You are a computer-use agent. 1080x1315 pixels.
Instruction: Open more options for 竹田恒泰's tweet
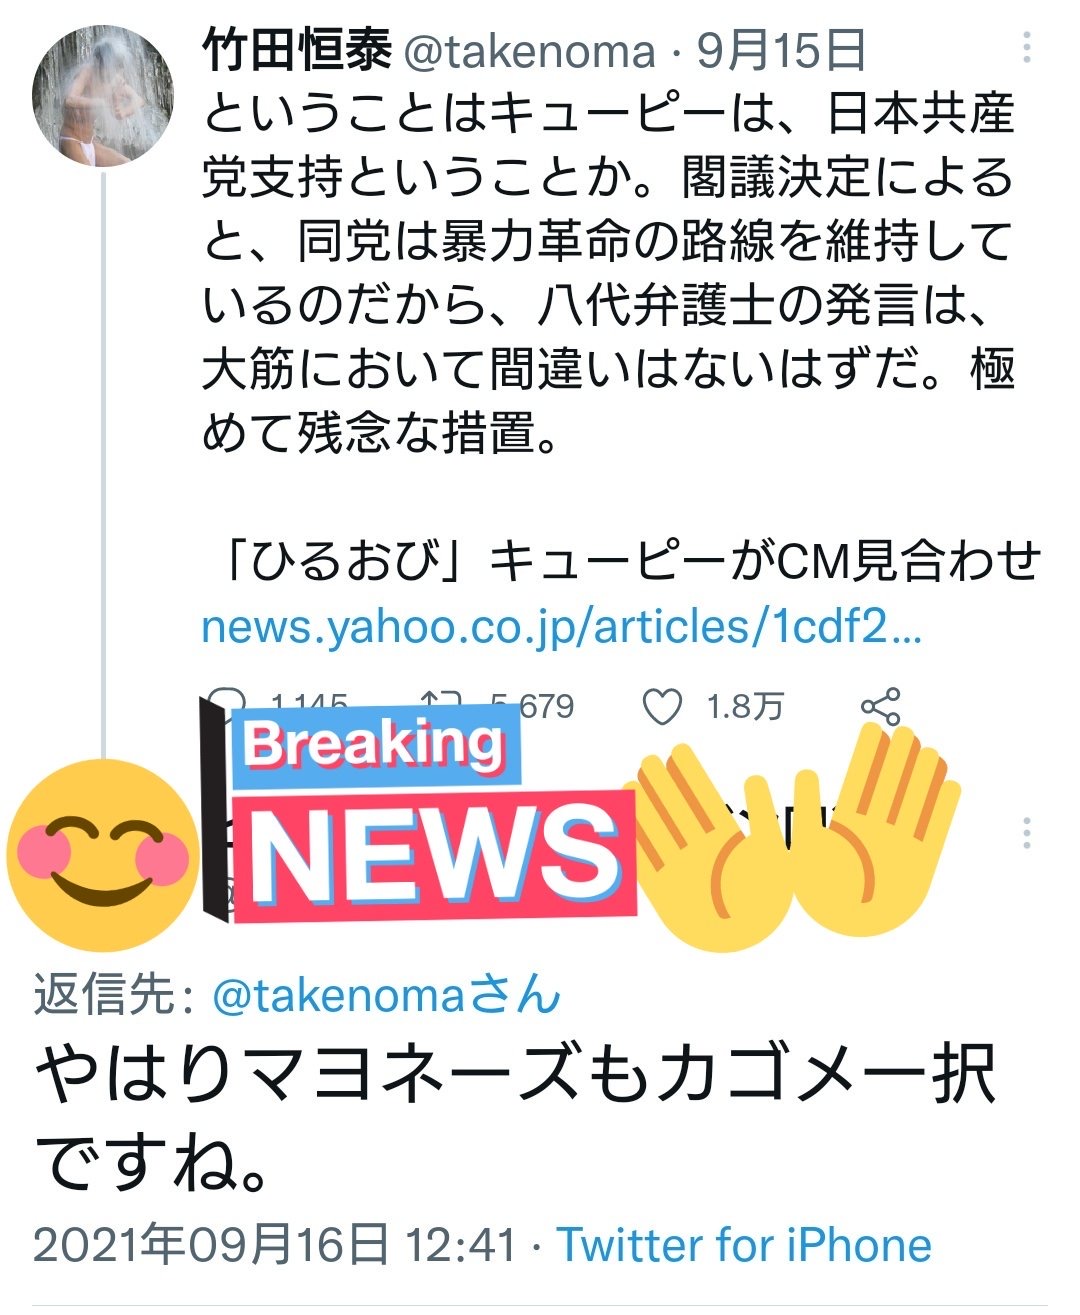click(x=1028, y=47)
